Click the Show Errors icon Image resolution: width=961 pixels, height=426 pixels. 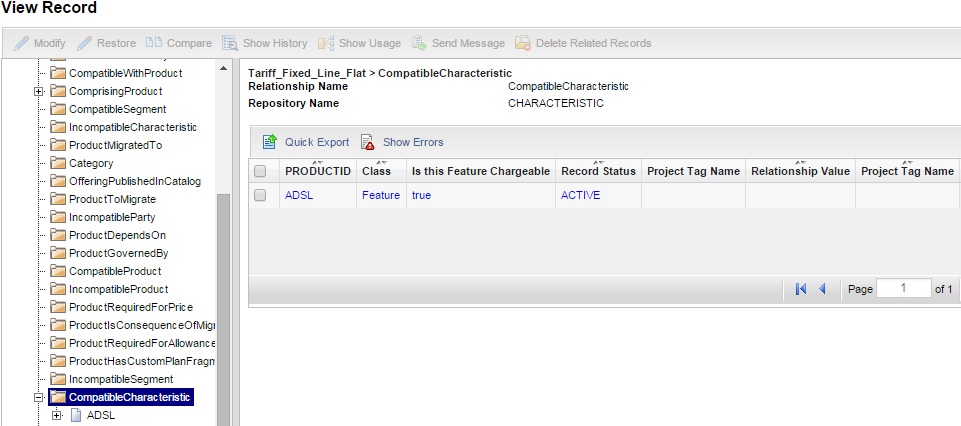pyautogui.click(x=368, y=142)
